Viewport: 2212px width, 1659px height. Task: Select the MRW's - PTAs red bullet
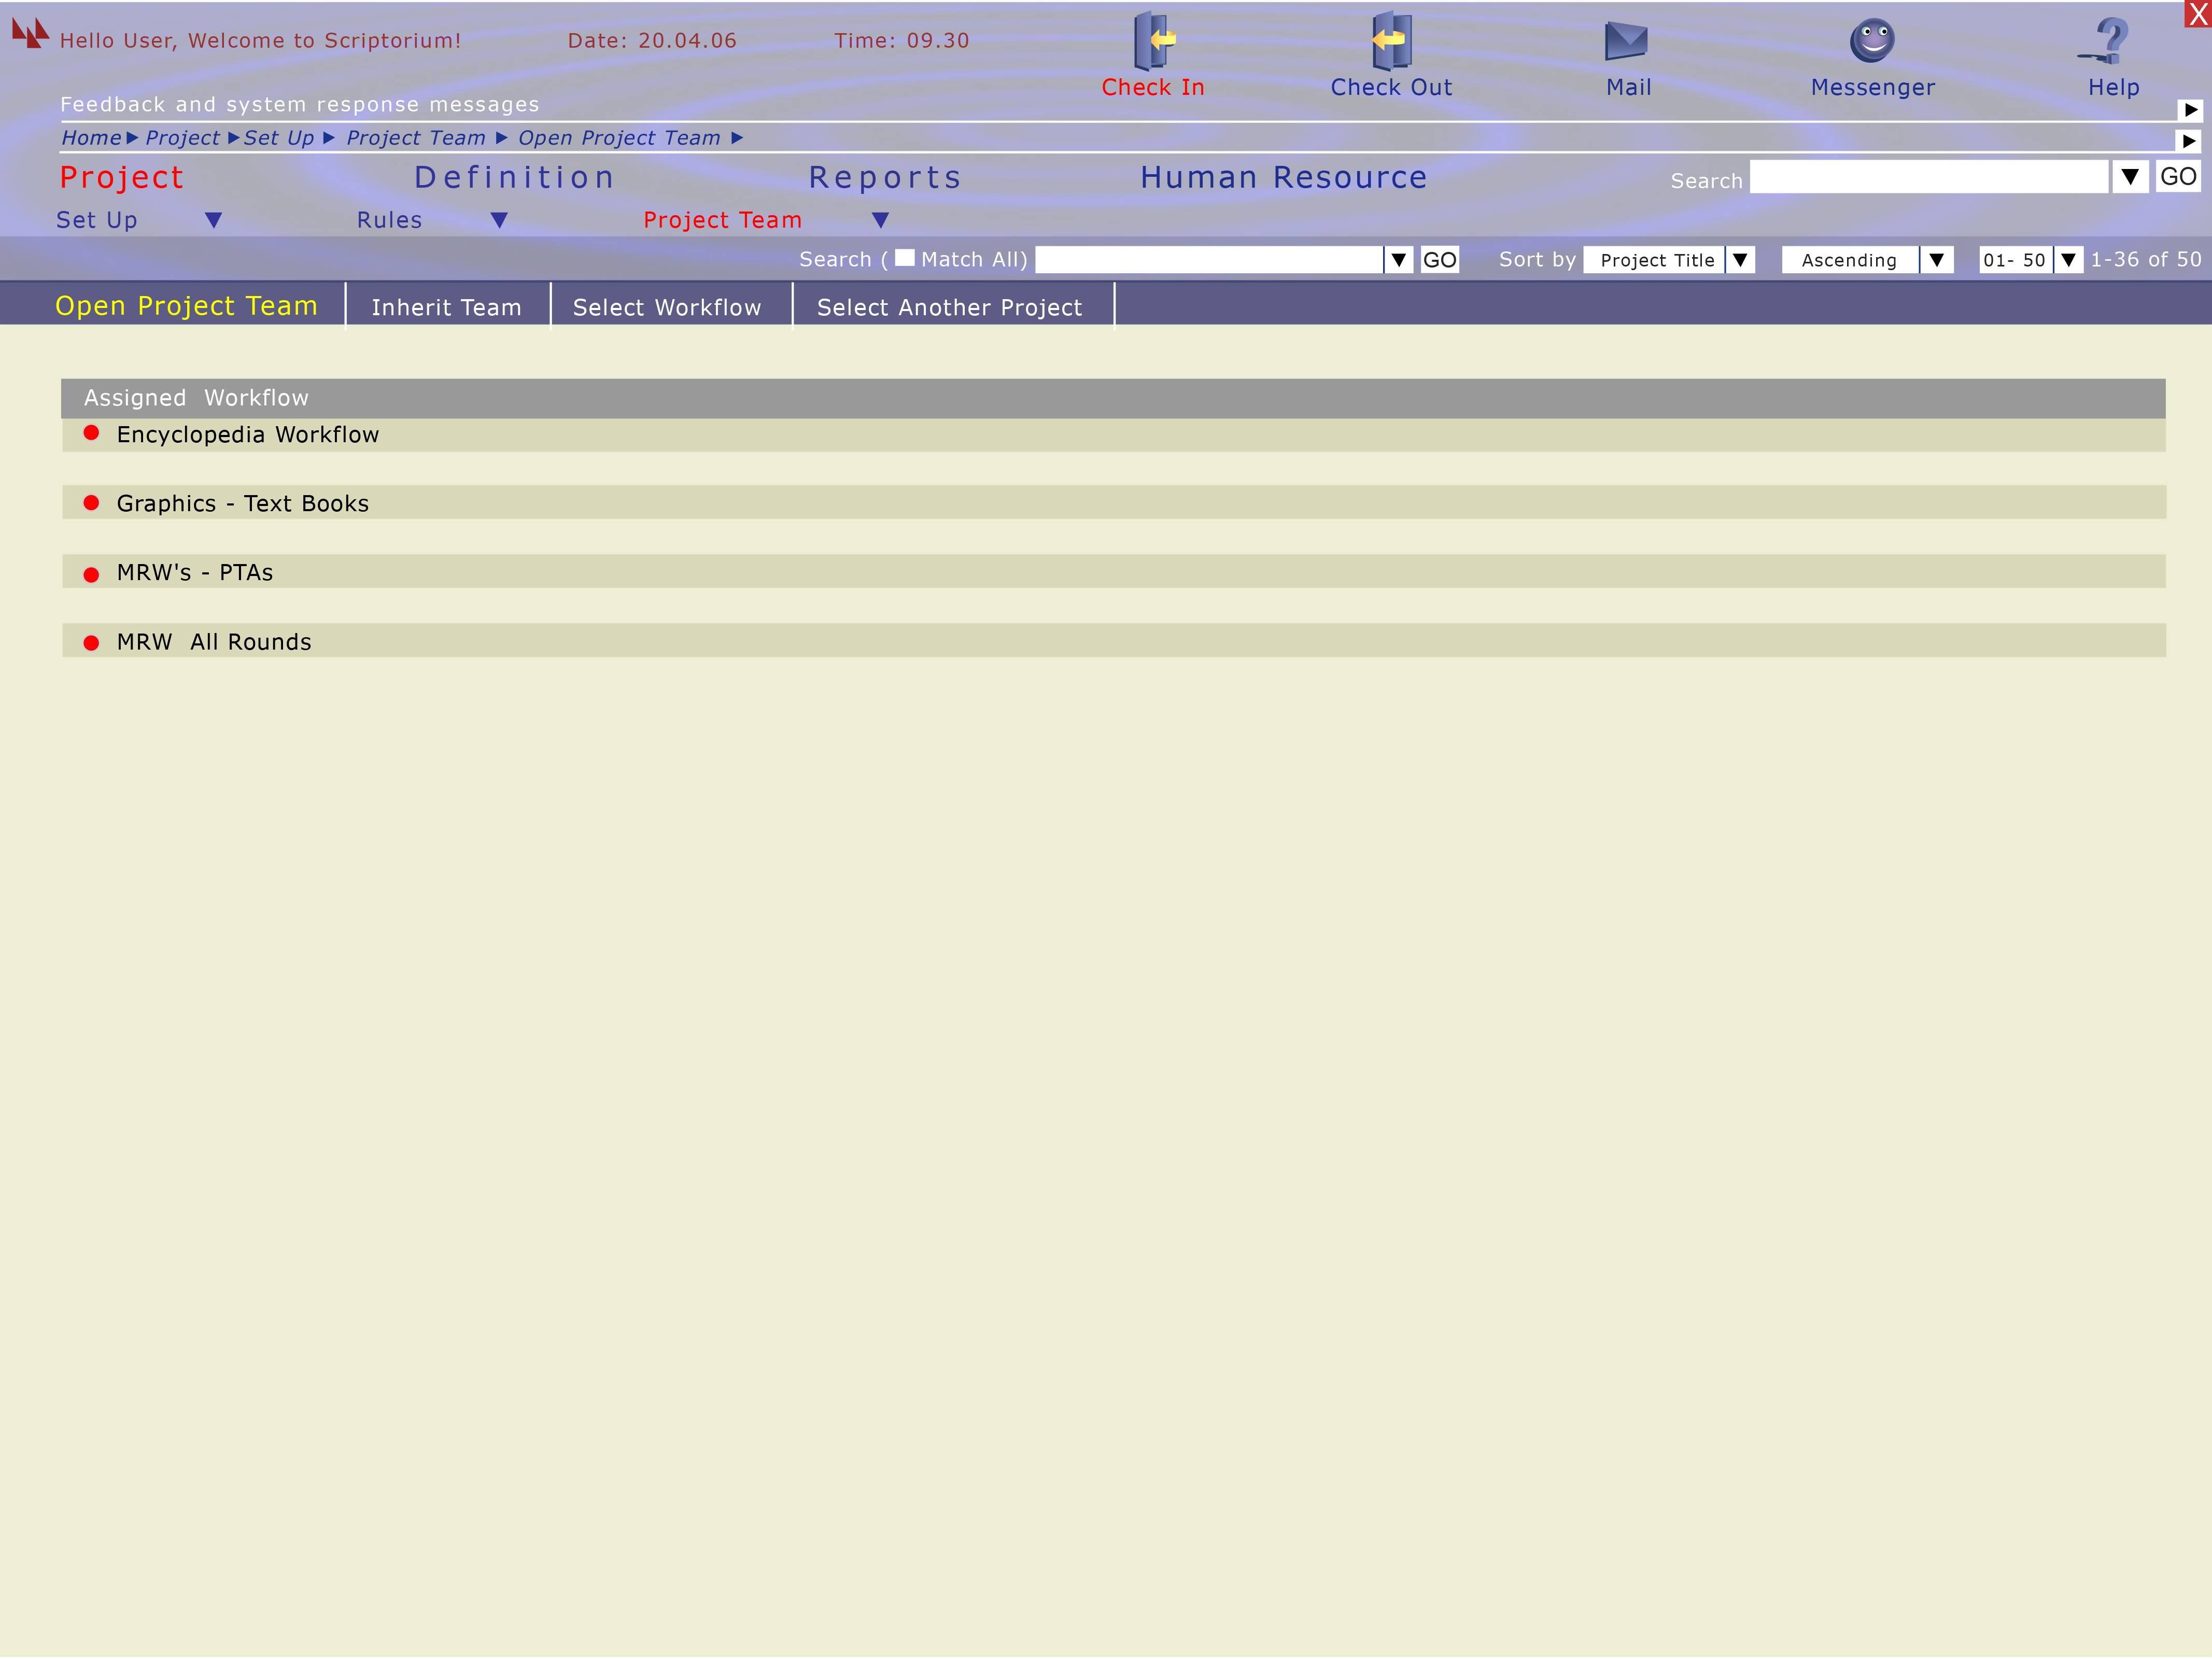click(x=91, y=574)
